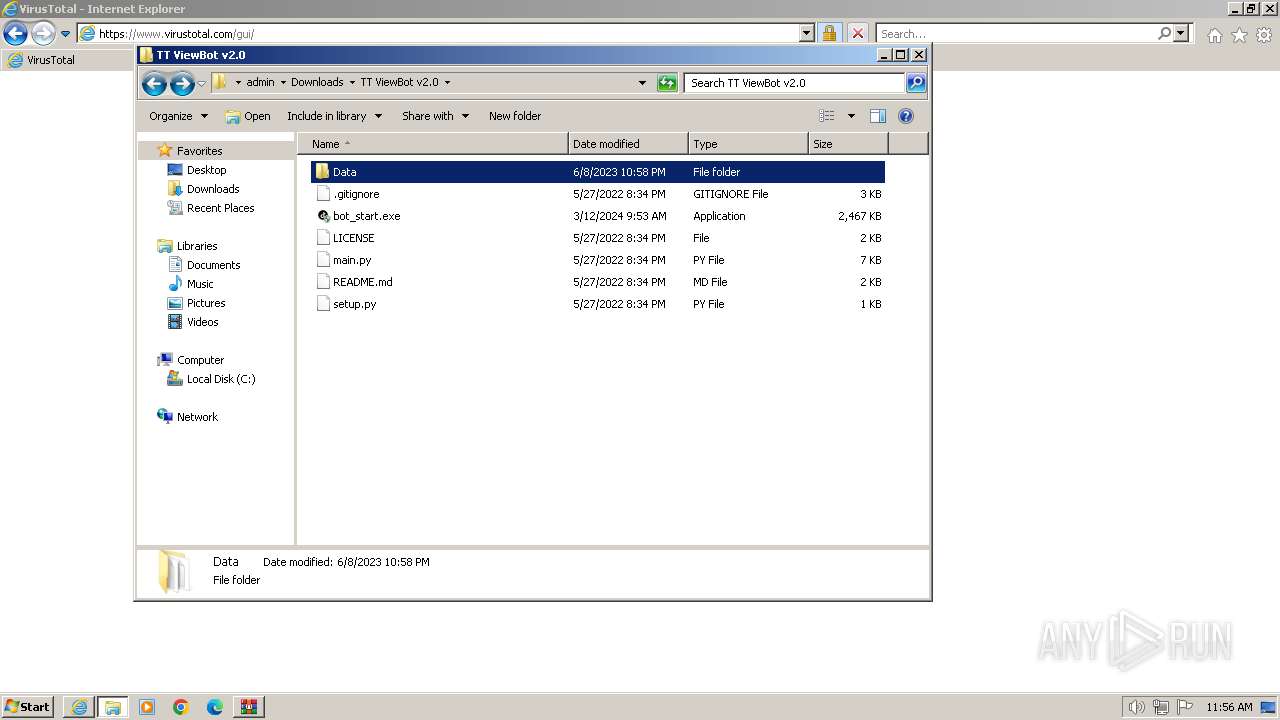Image resolution: width=1280 pixels, height=720 pixels.
Task: Open IE Favorites star icon
Action: [x=1239, y=35]
